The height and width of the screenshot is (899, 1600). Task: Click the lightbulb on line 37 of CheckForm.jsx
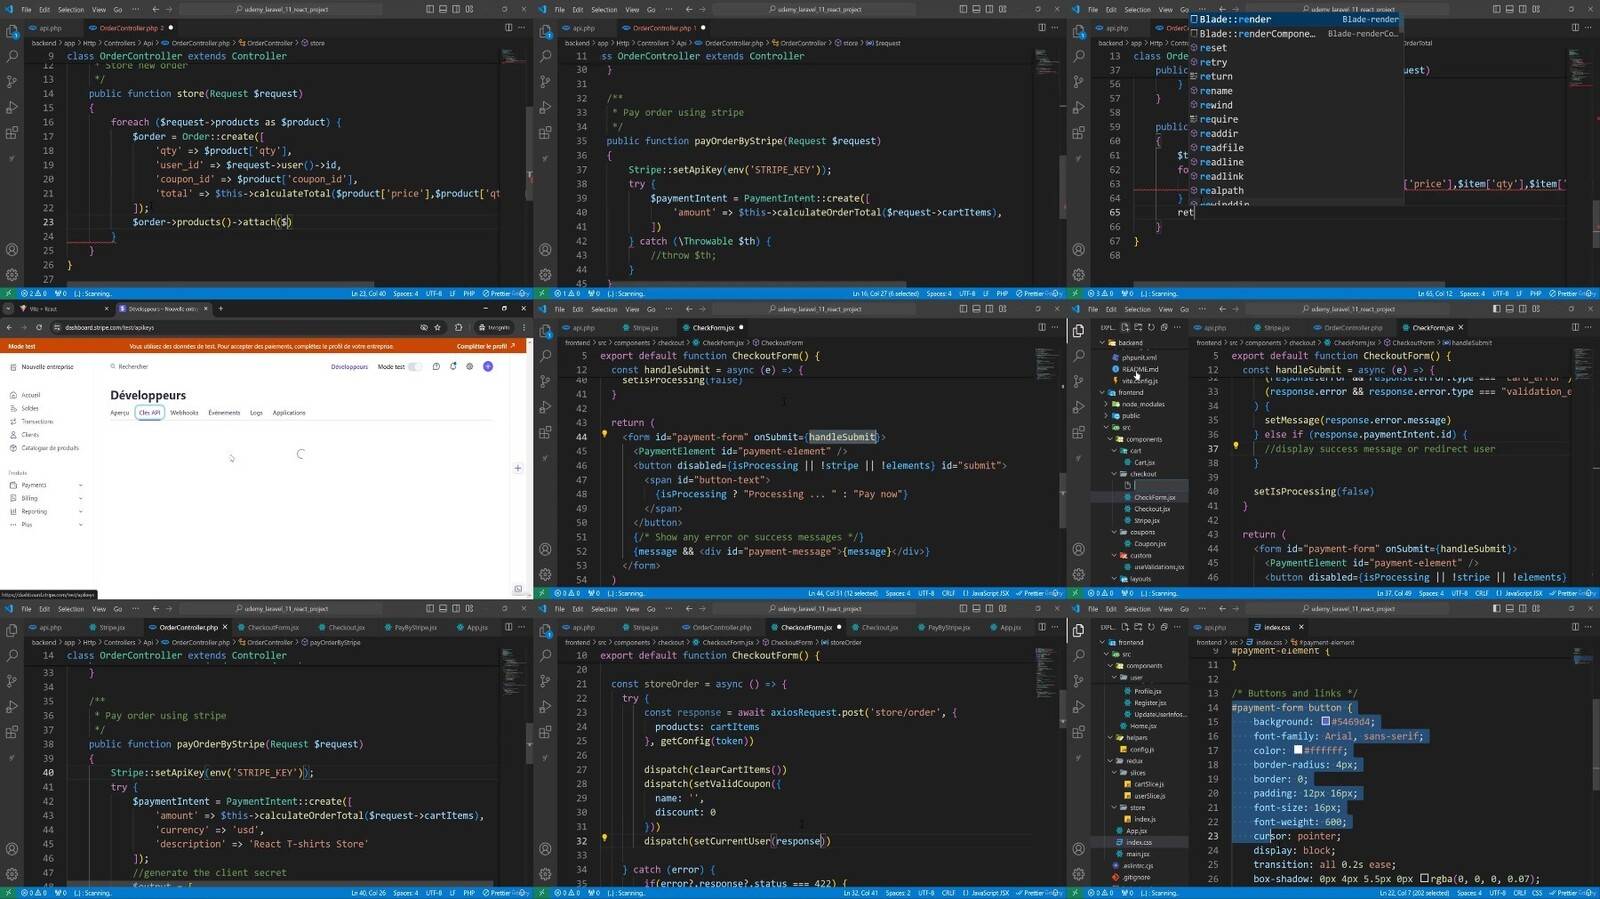click(1236, 447)
